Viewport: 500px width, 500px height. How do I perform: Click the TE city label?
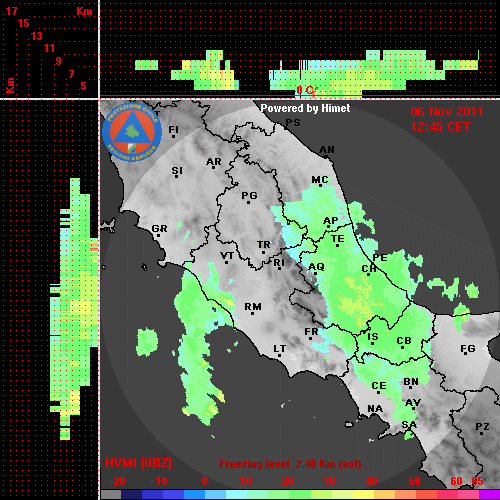coord(338,240)
